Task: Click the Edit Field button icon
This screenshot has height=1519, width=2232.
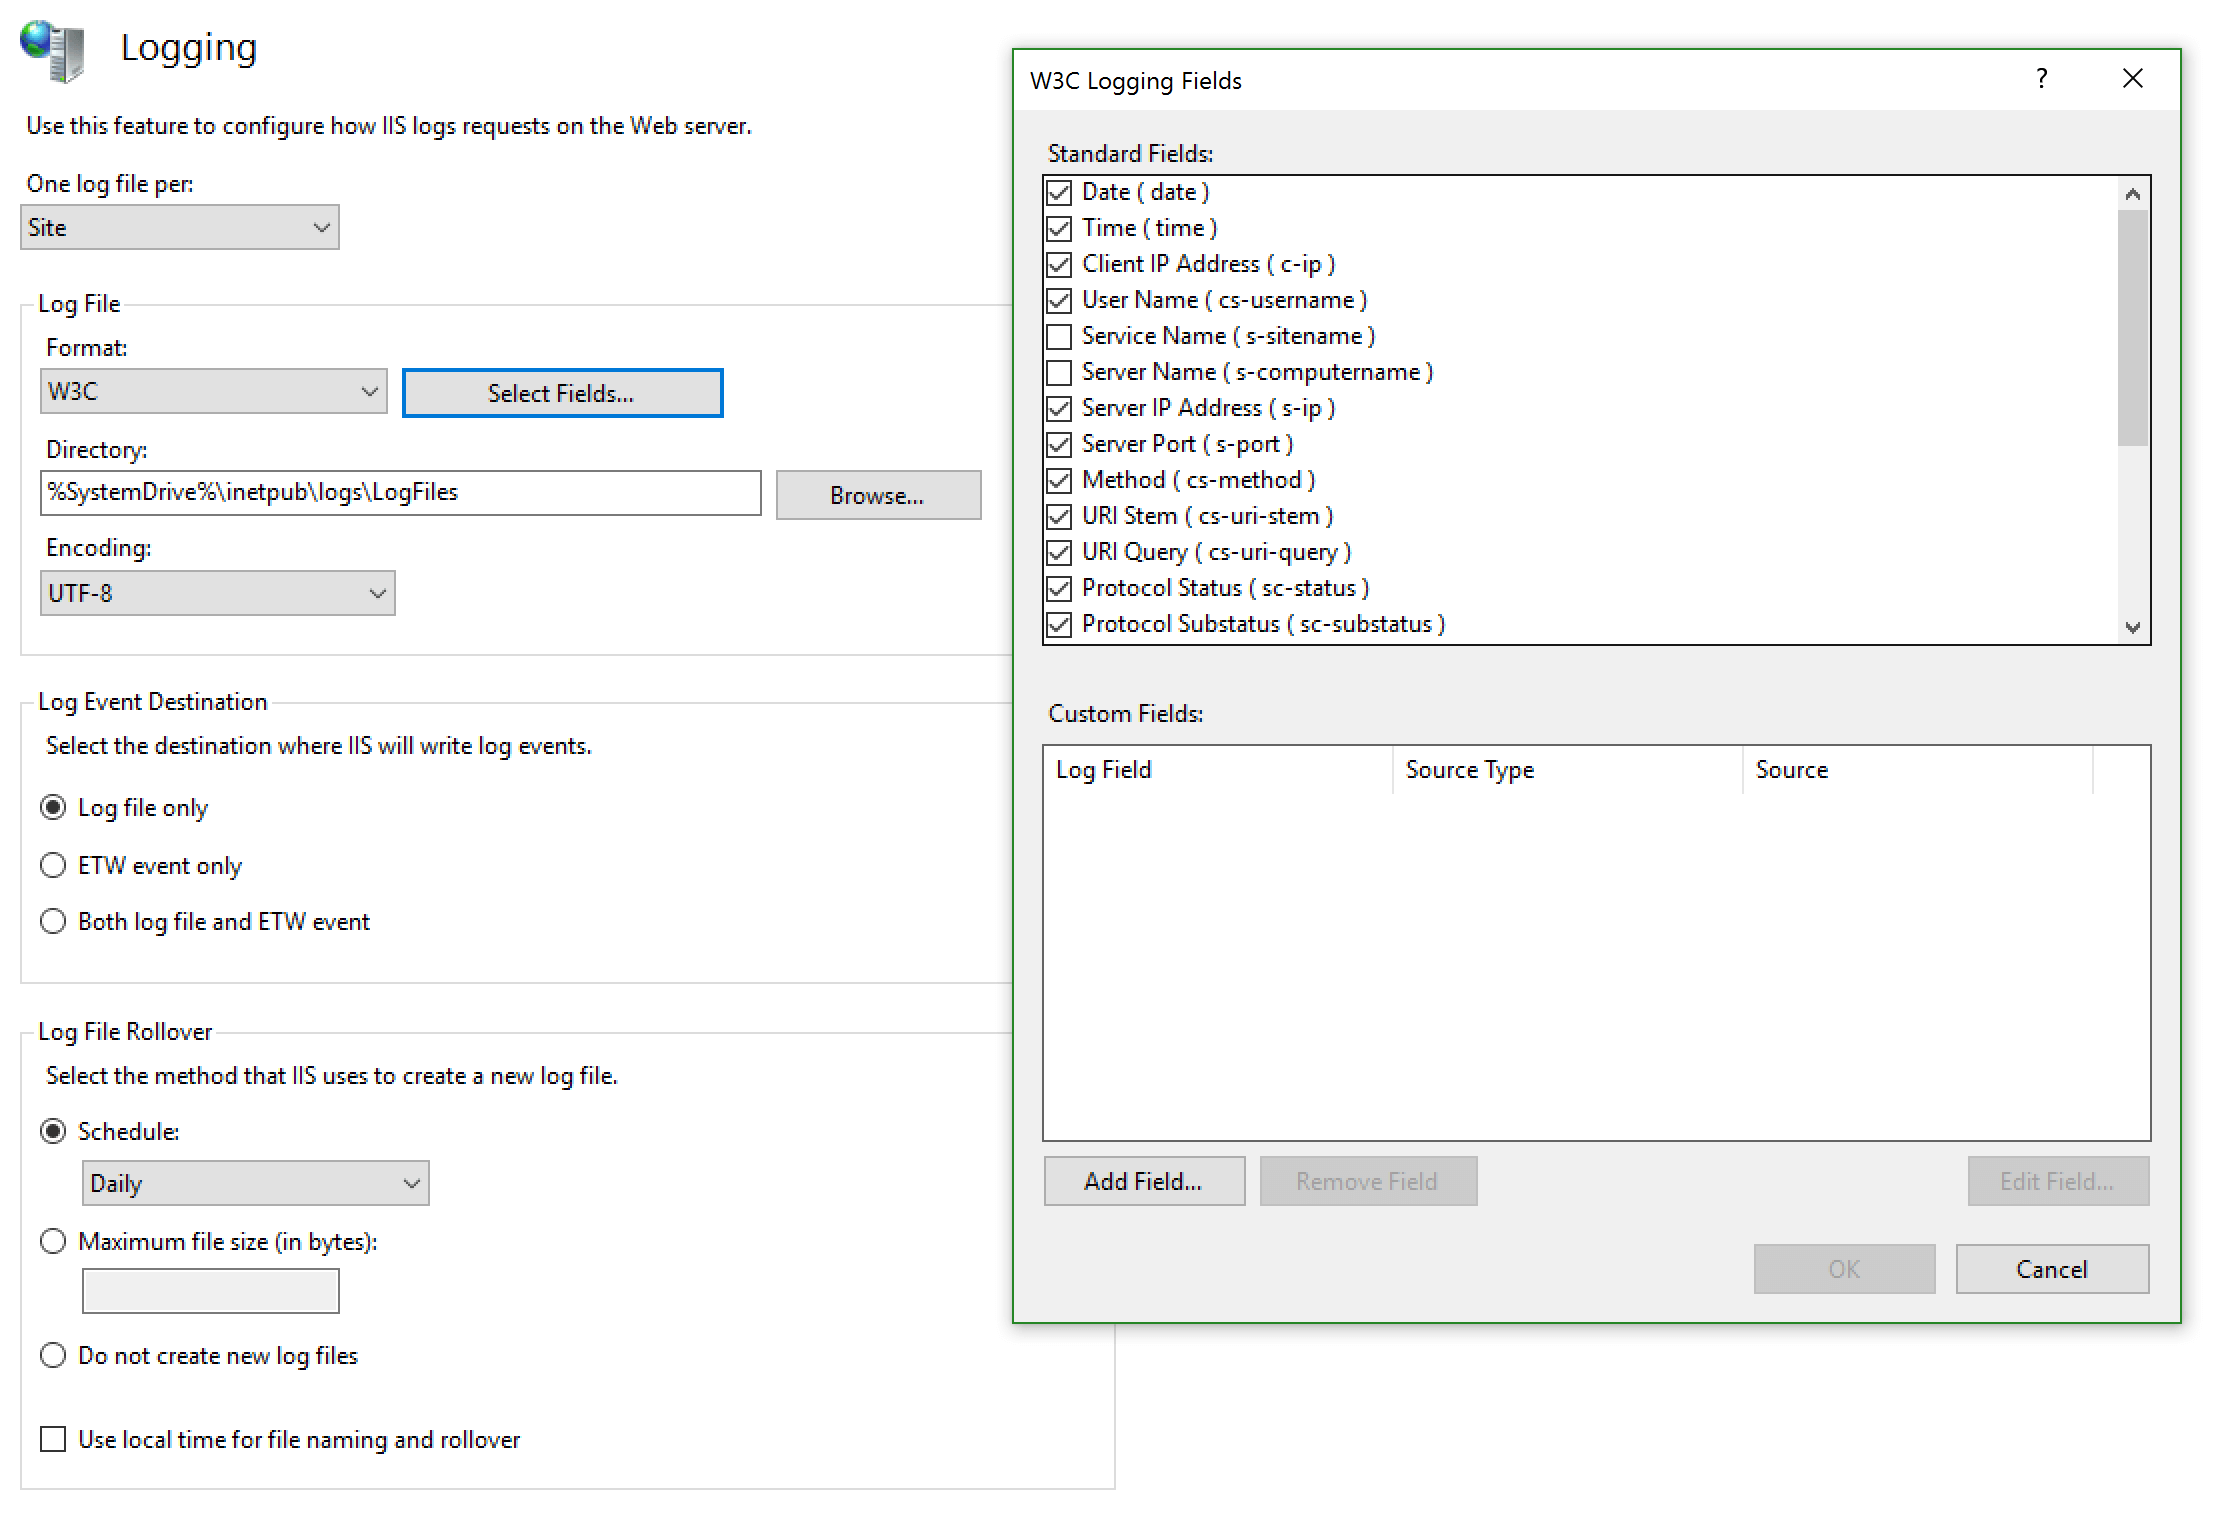Action: pyautogui.click(x=2051, y=1182)
